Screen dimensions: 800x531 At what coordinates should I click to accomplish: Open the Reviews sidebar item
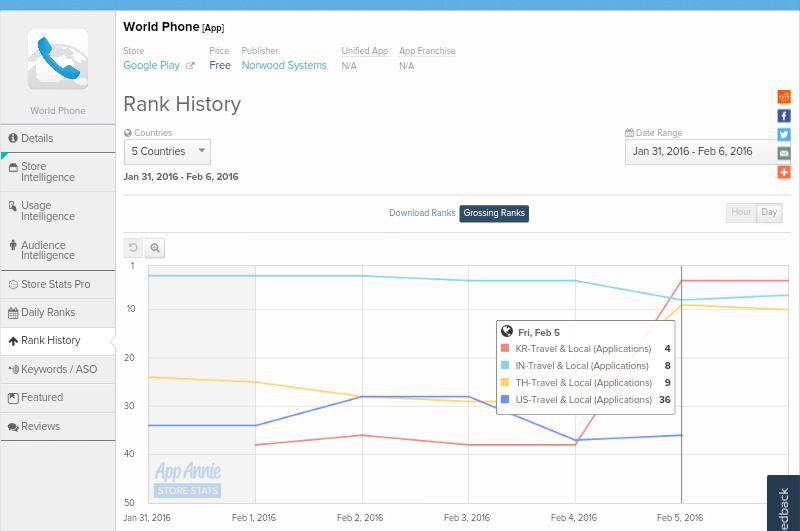pyautogui.click(x=40, y=426)
